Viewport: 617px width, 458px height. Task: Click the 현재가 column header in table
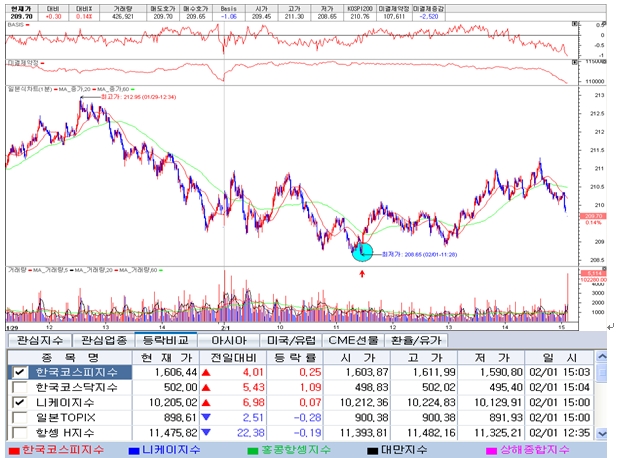tap(163, 356)
